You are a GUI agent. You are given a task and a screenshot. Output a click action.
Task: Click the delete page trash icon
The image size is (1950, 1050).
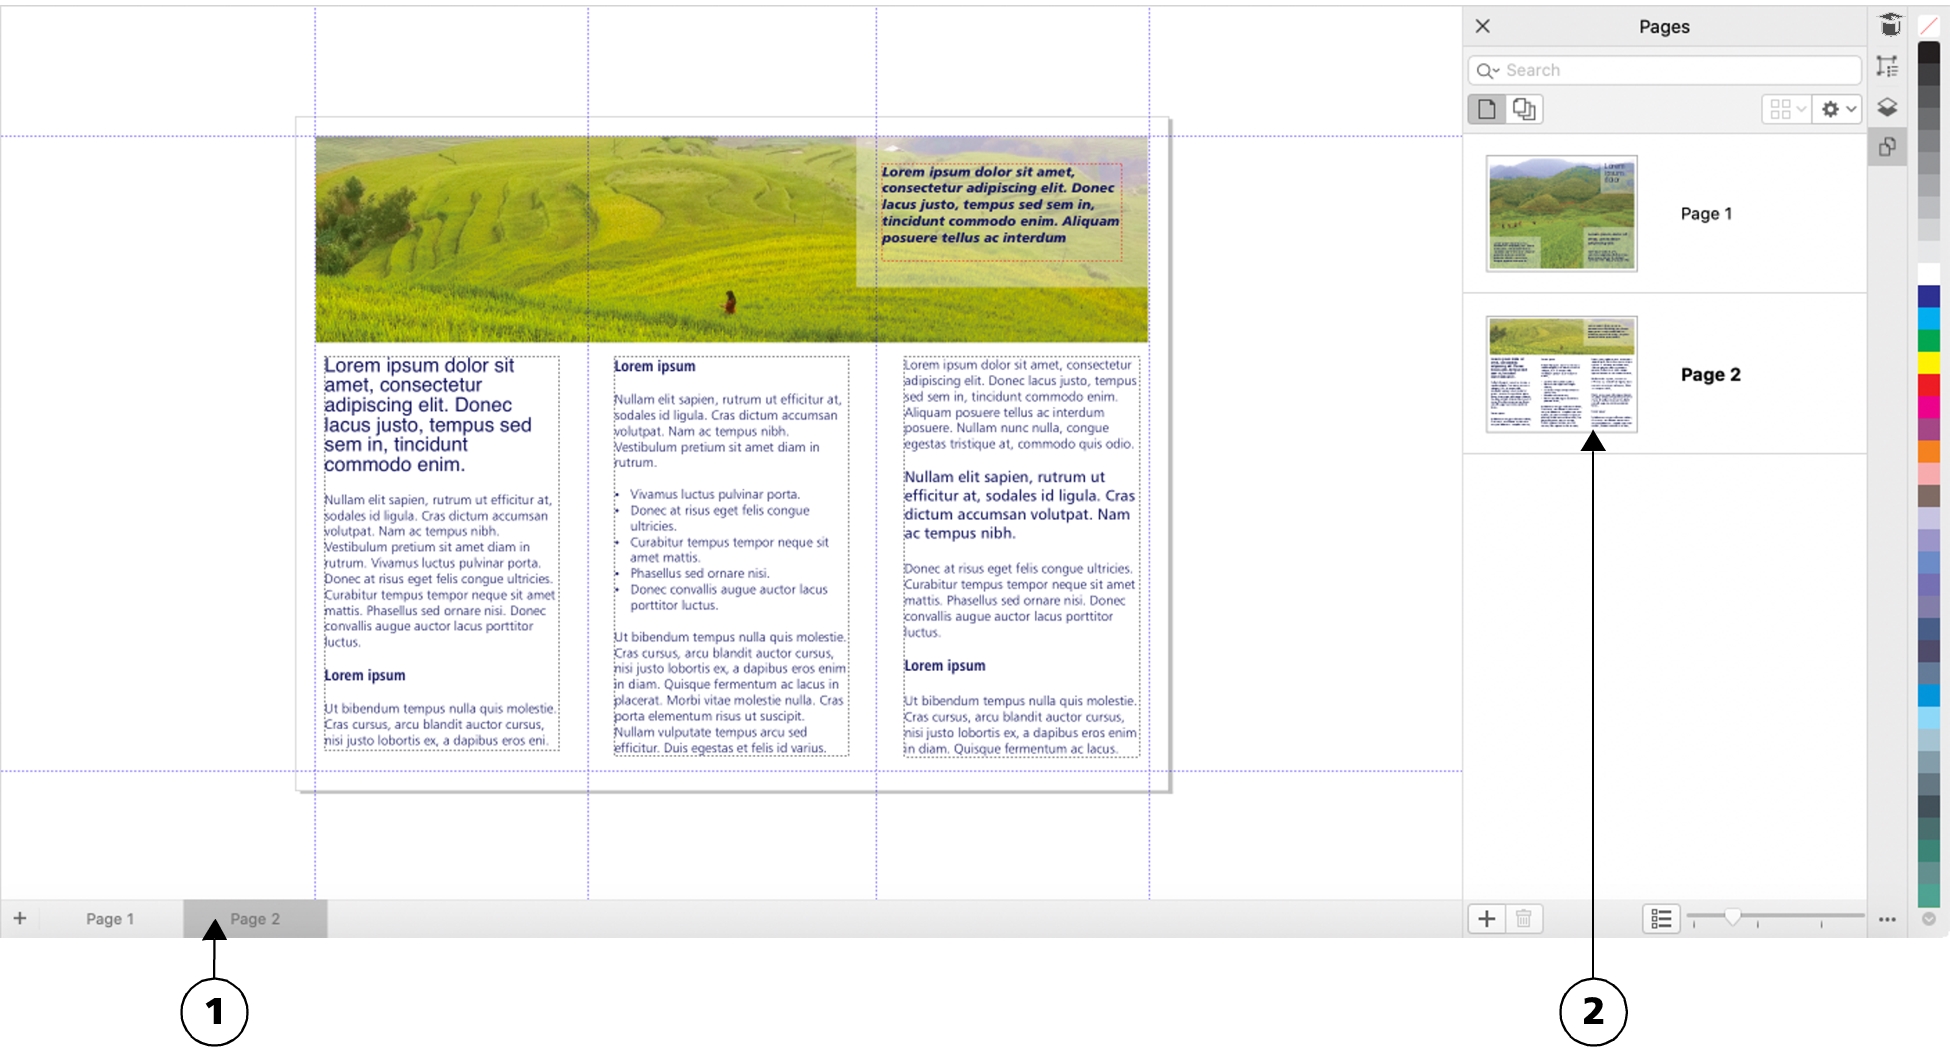click(x=1523, y=918)
